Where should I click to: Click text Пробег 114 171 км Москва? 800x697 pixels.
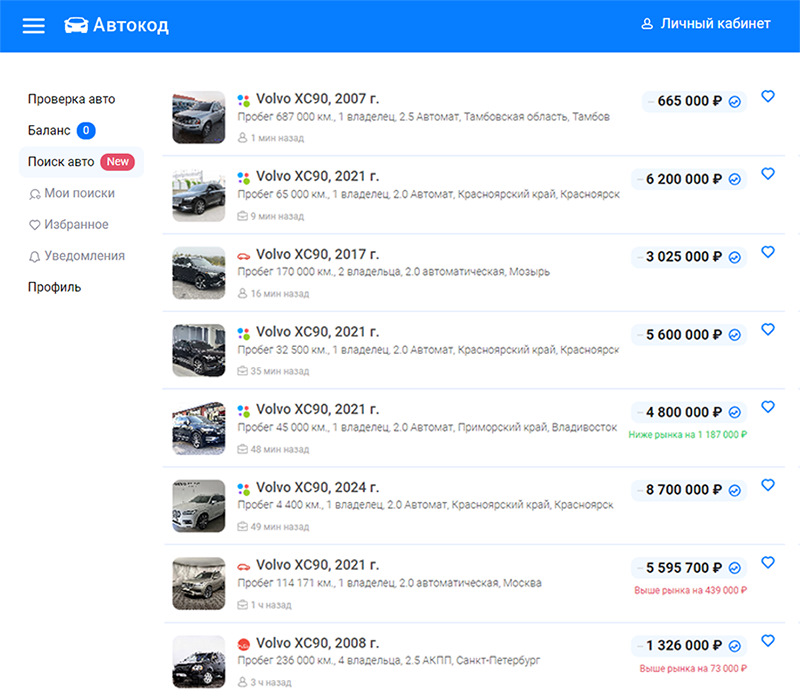click(x=389, y=583)
